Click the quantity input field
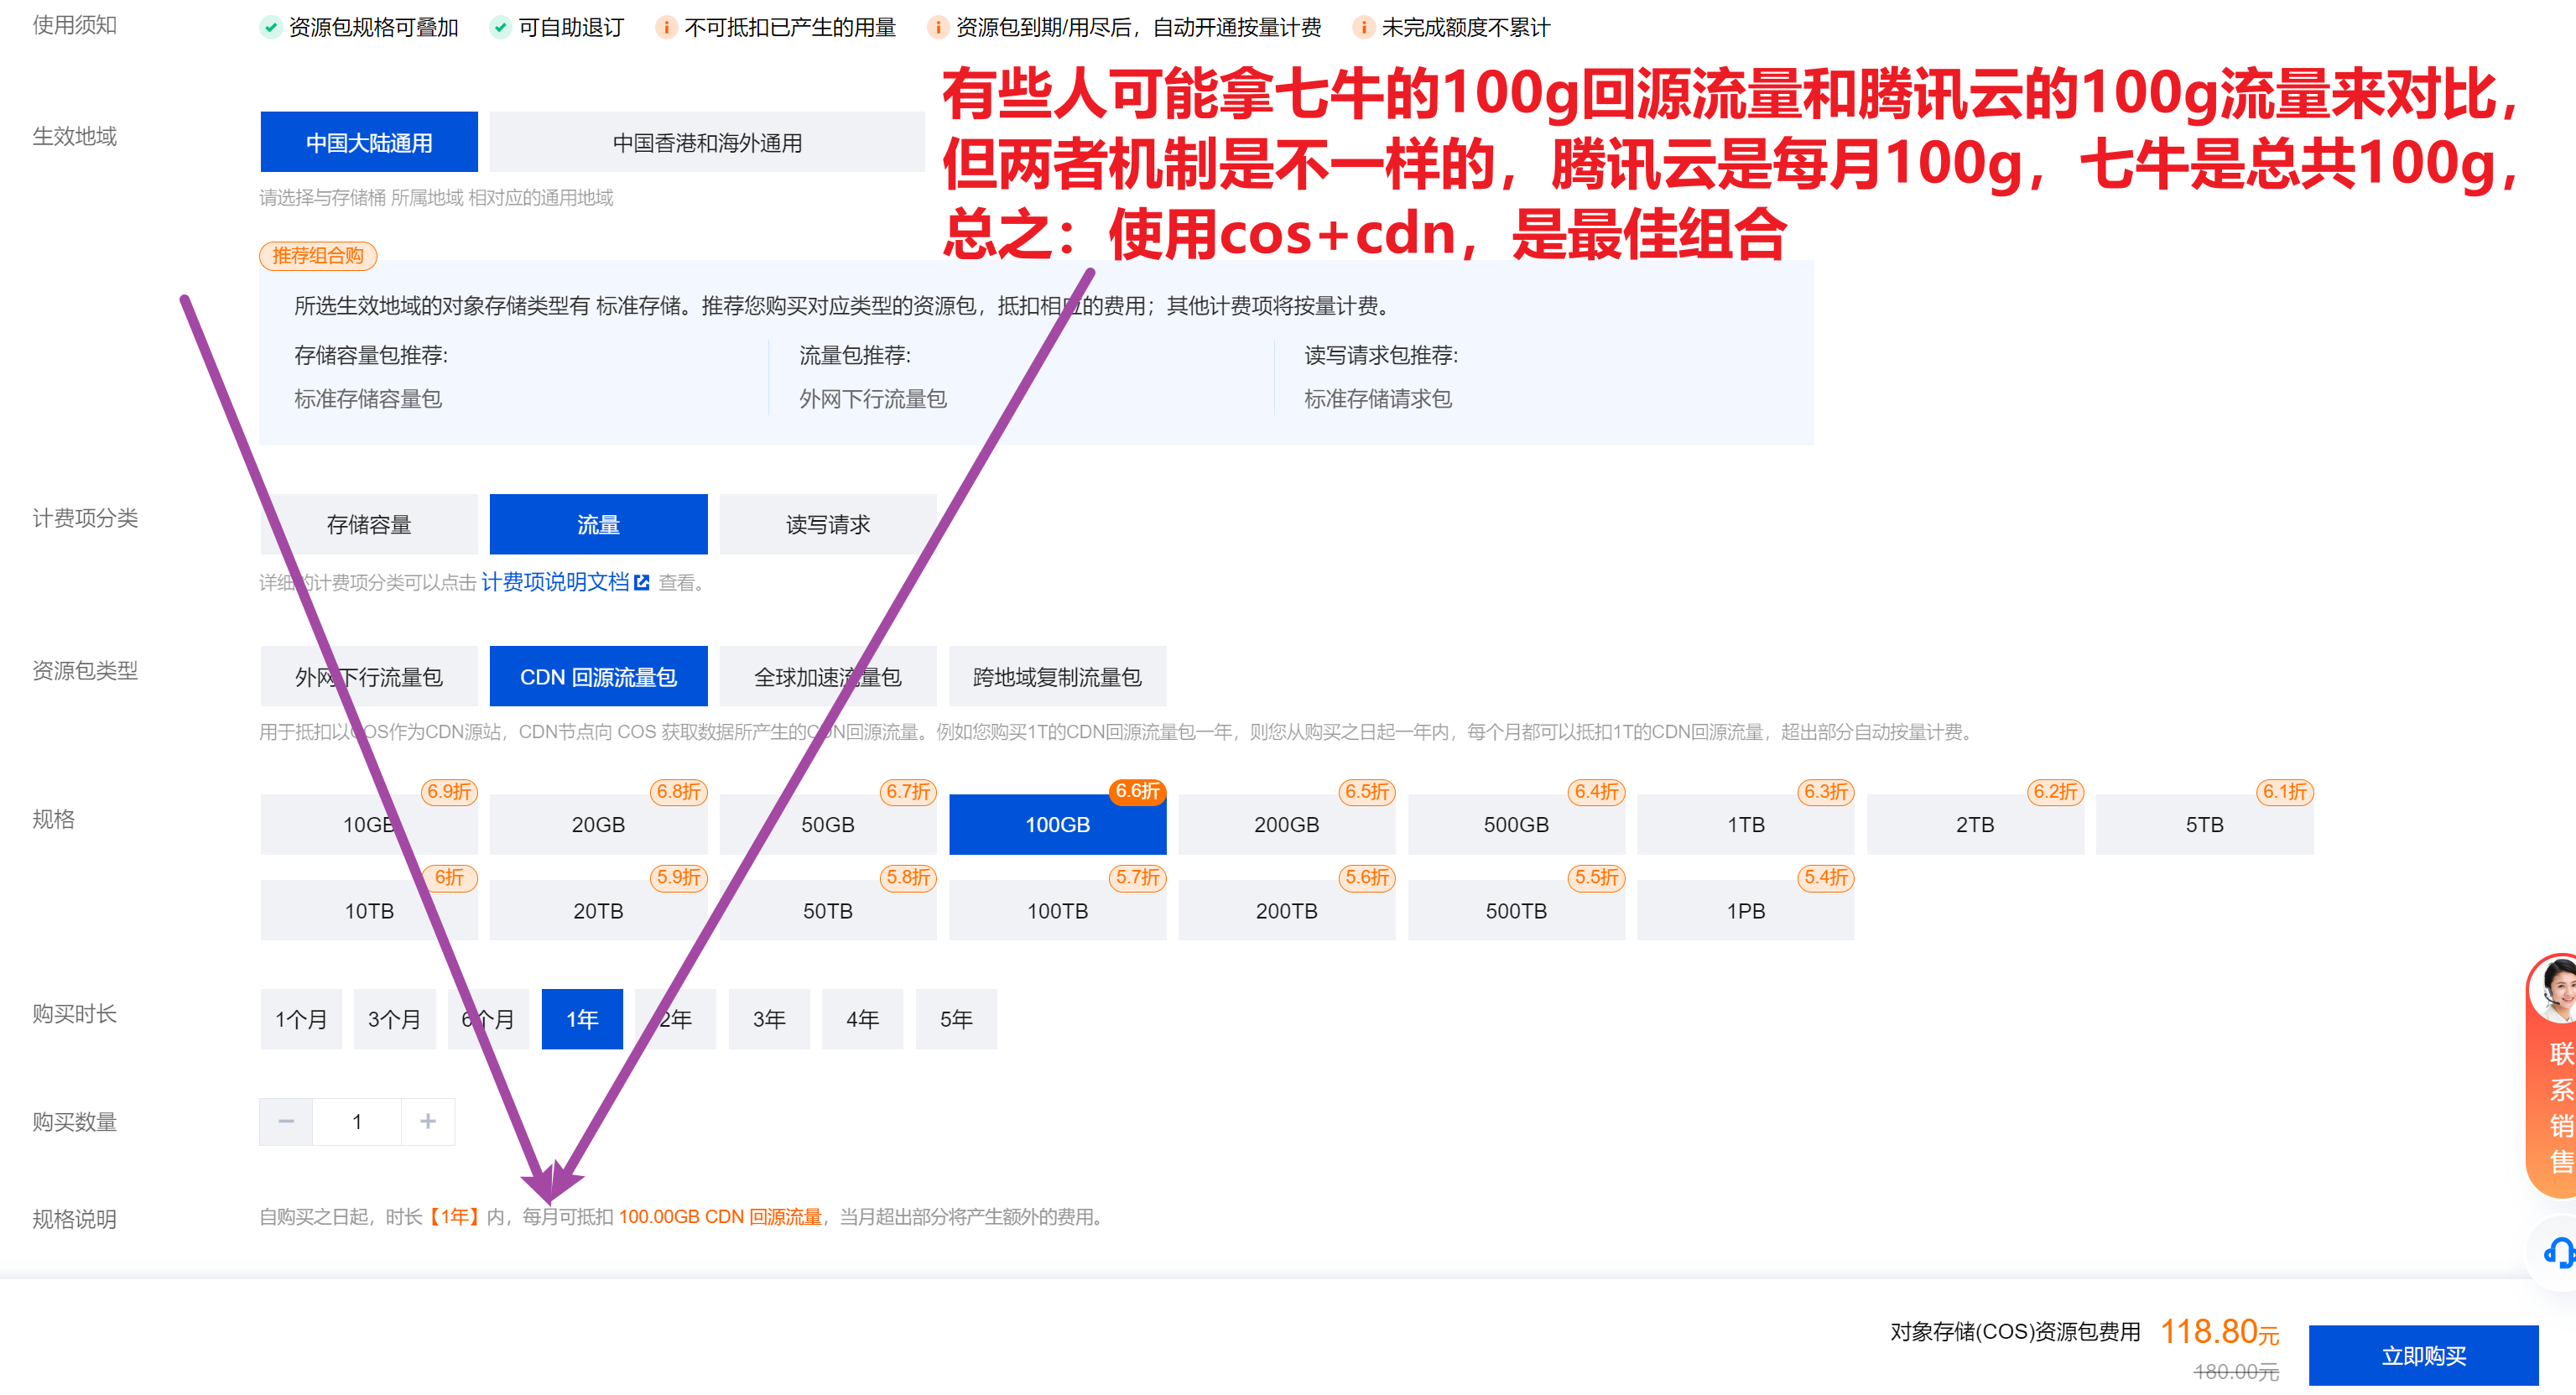 356,1121
